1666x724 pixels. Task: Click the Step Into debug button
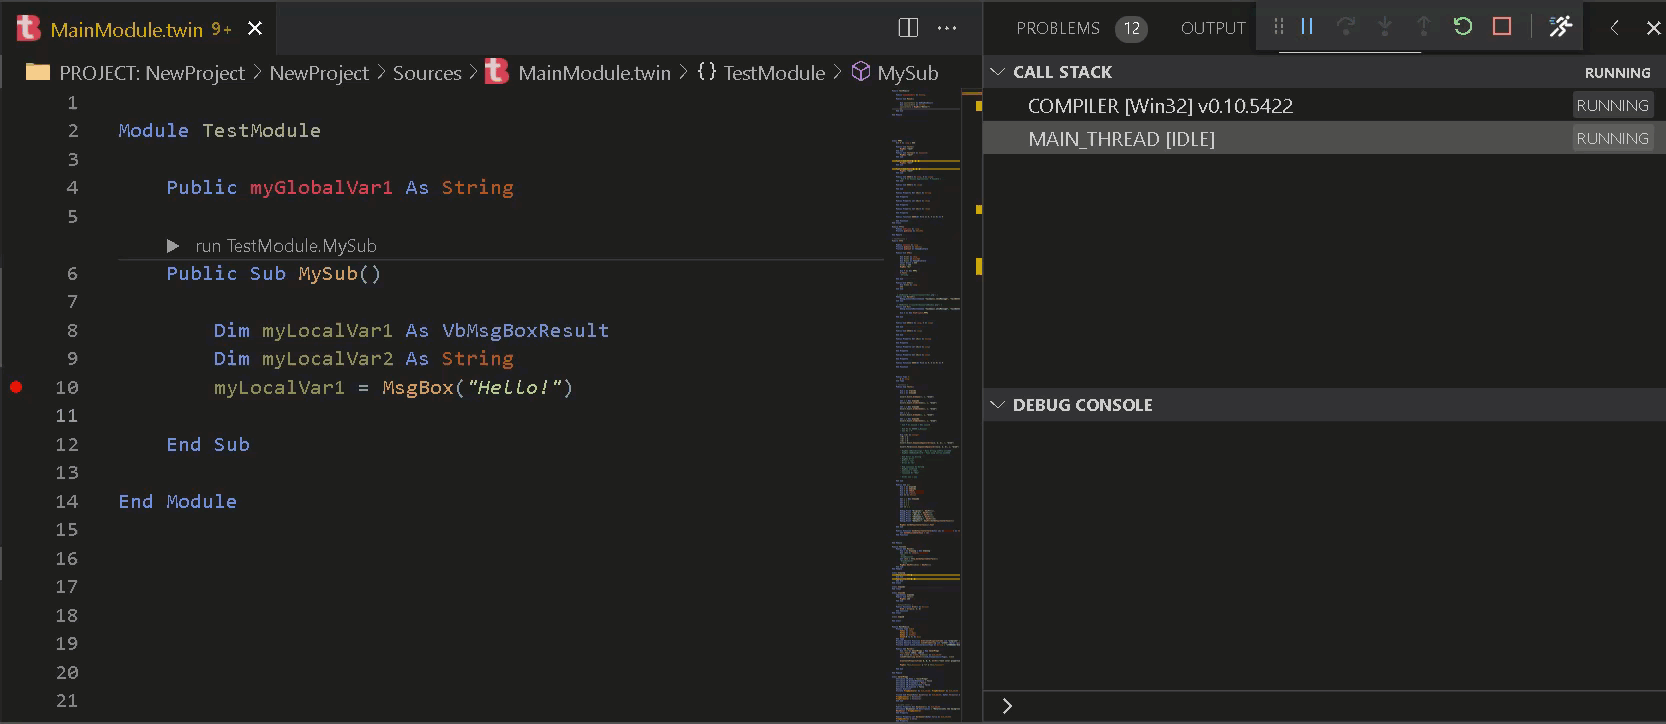point(1385,27)
